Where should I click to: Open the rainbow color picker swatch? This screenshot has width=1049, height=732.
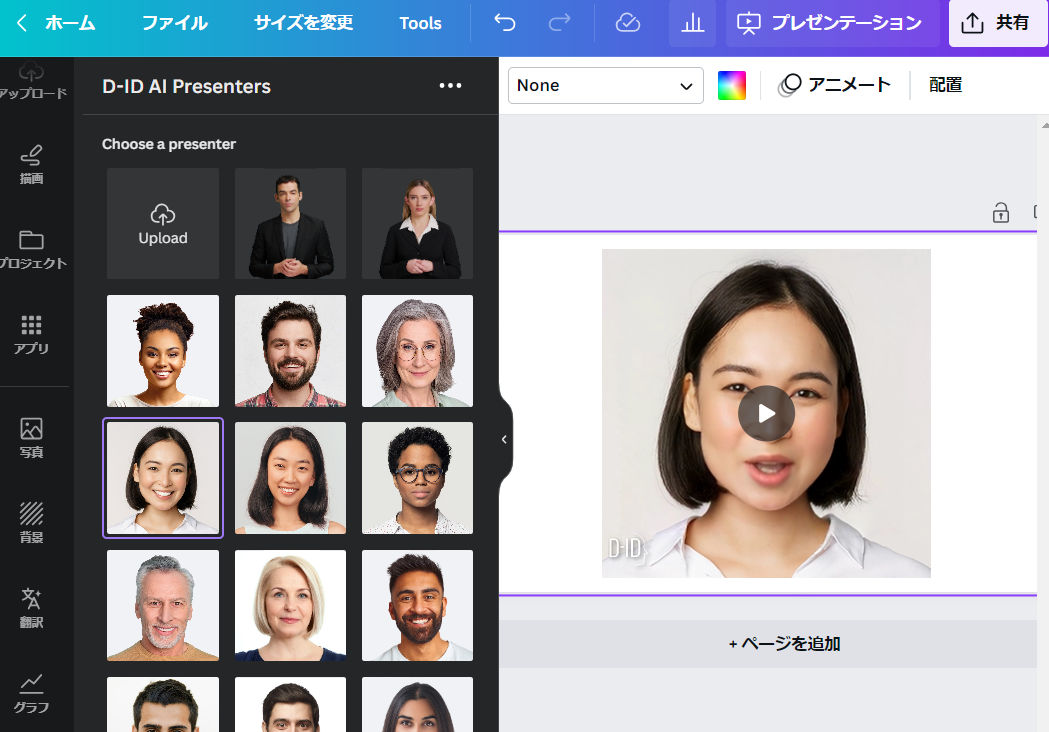point(732,86)
